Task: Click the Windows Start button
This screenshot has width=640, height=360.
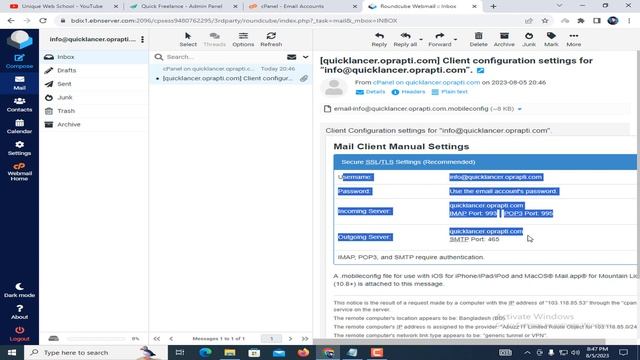Action: 12,352
